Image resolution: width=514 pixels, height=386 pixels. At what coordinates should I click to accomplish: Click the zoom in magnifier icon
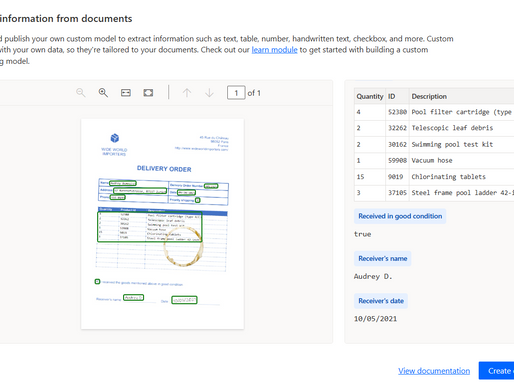103,92
